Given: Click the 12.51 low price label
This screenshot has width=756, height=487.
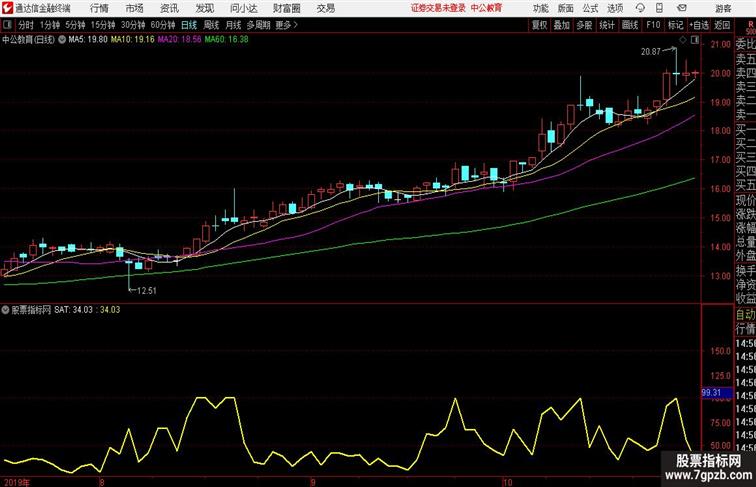Looking at the screenshot, I should coord(147,291).
